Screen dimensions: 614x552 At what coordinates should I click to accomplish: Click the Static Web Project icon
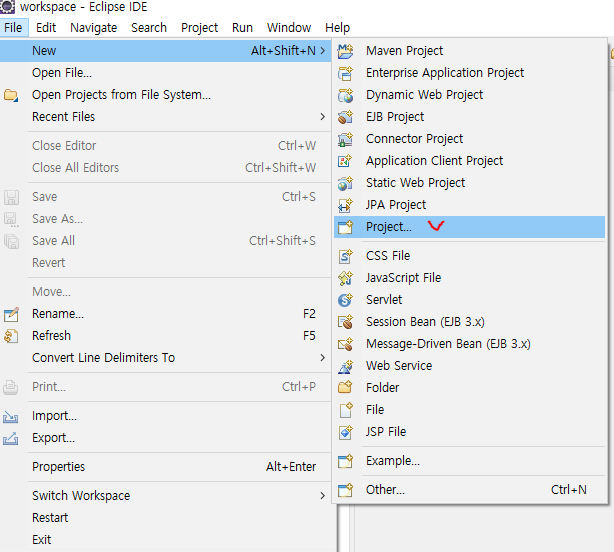(x=345, y=183)
